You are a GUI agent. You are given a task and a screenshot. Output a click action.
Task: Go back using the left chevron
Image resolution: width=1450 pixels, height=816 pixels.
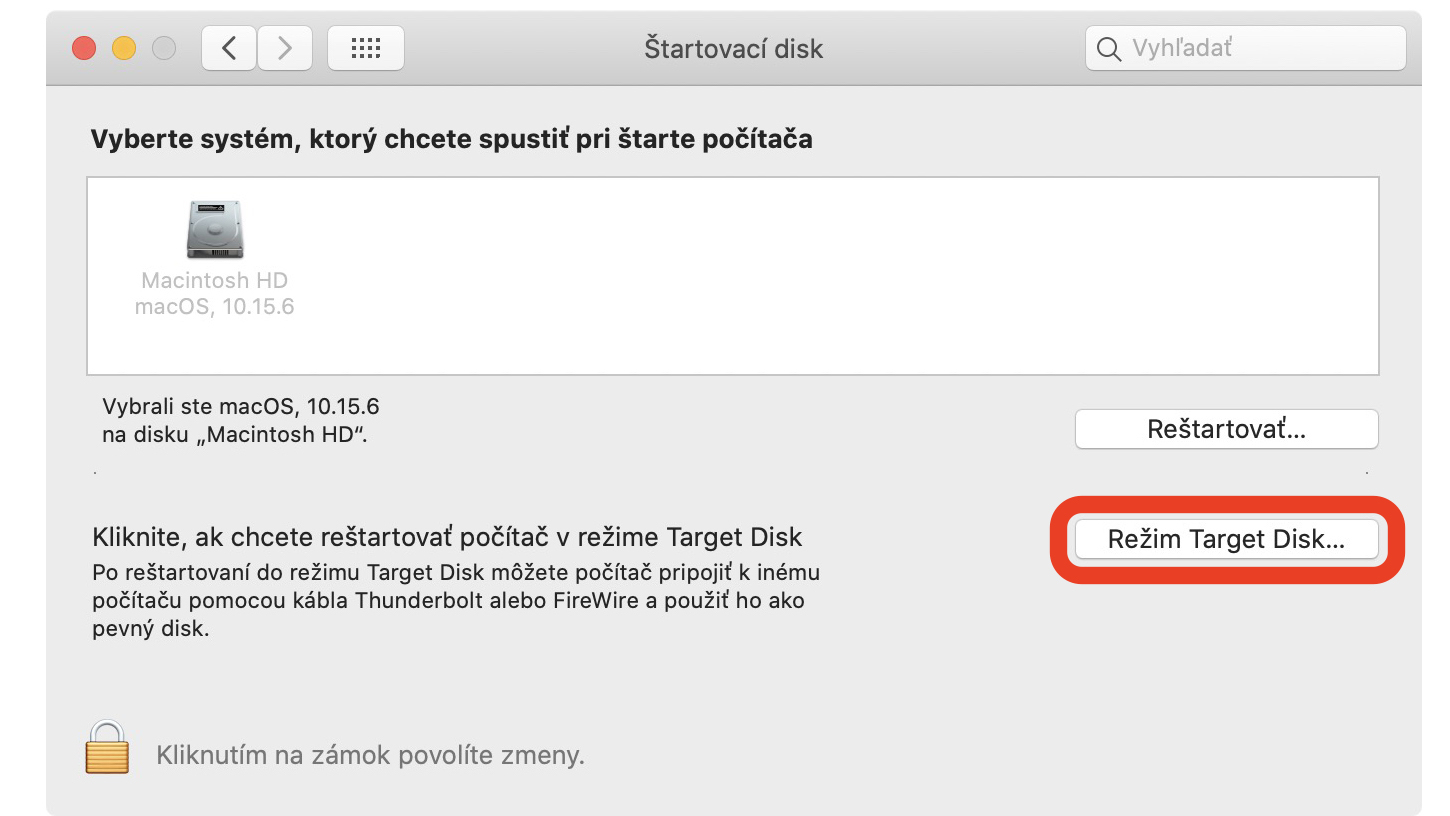point(229,48)
